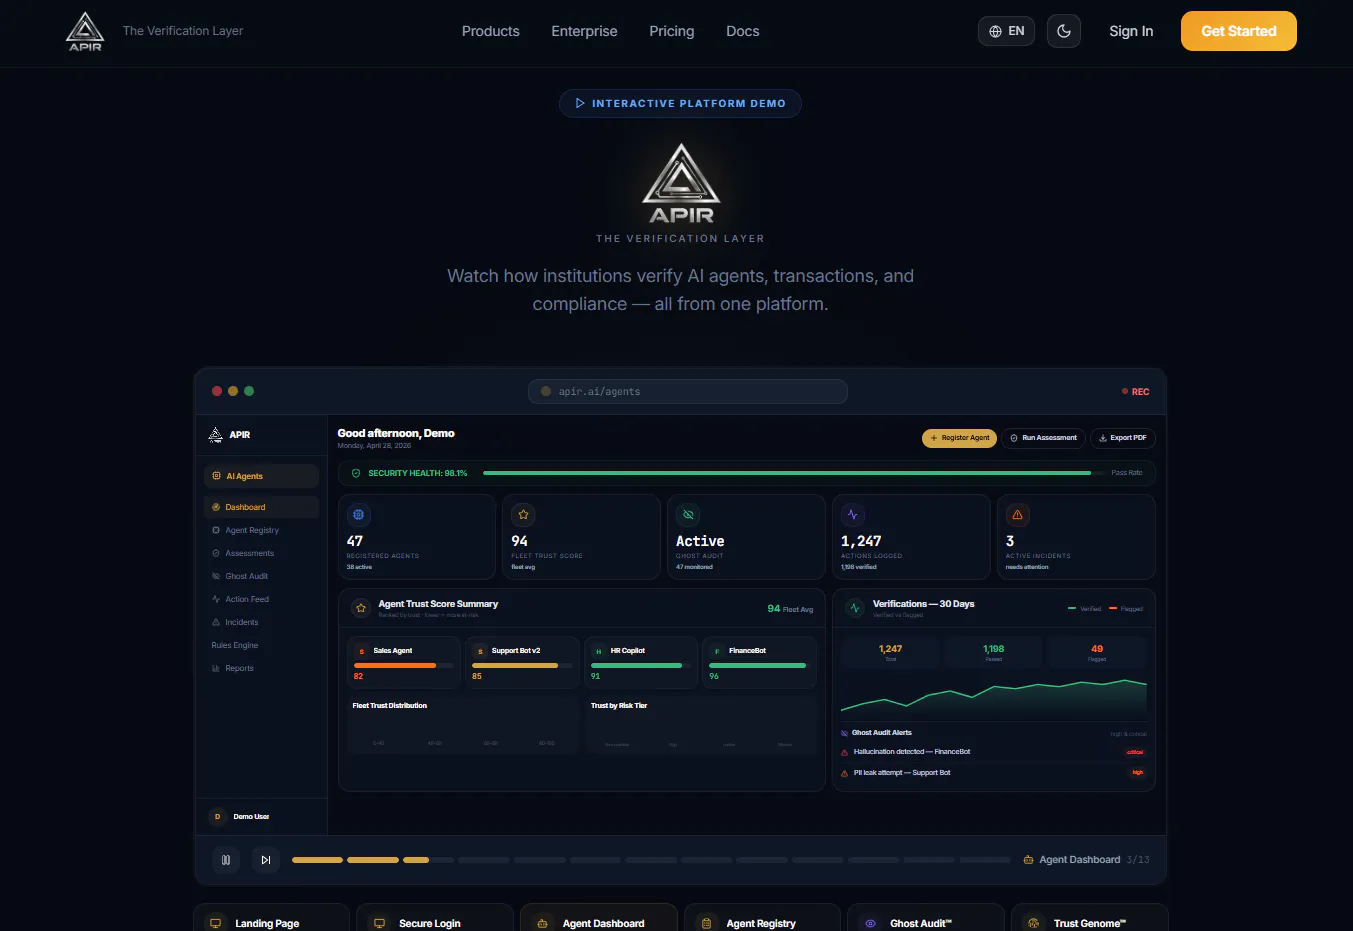This screenshot has width=1353, height=931.
Task: Click the Verified legend entry
Action: click(1084, 609)
